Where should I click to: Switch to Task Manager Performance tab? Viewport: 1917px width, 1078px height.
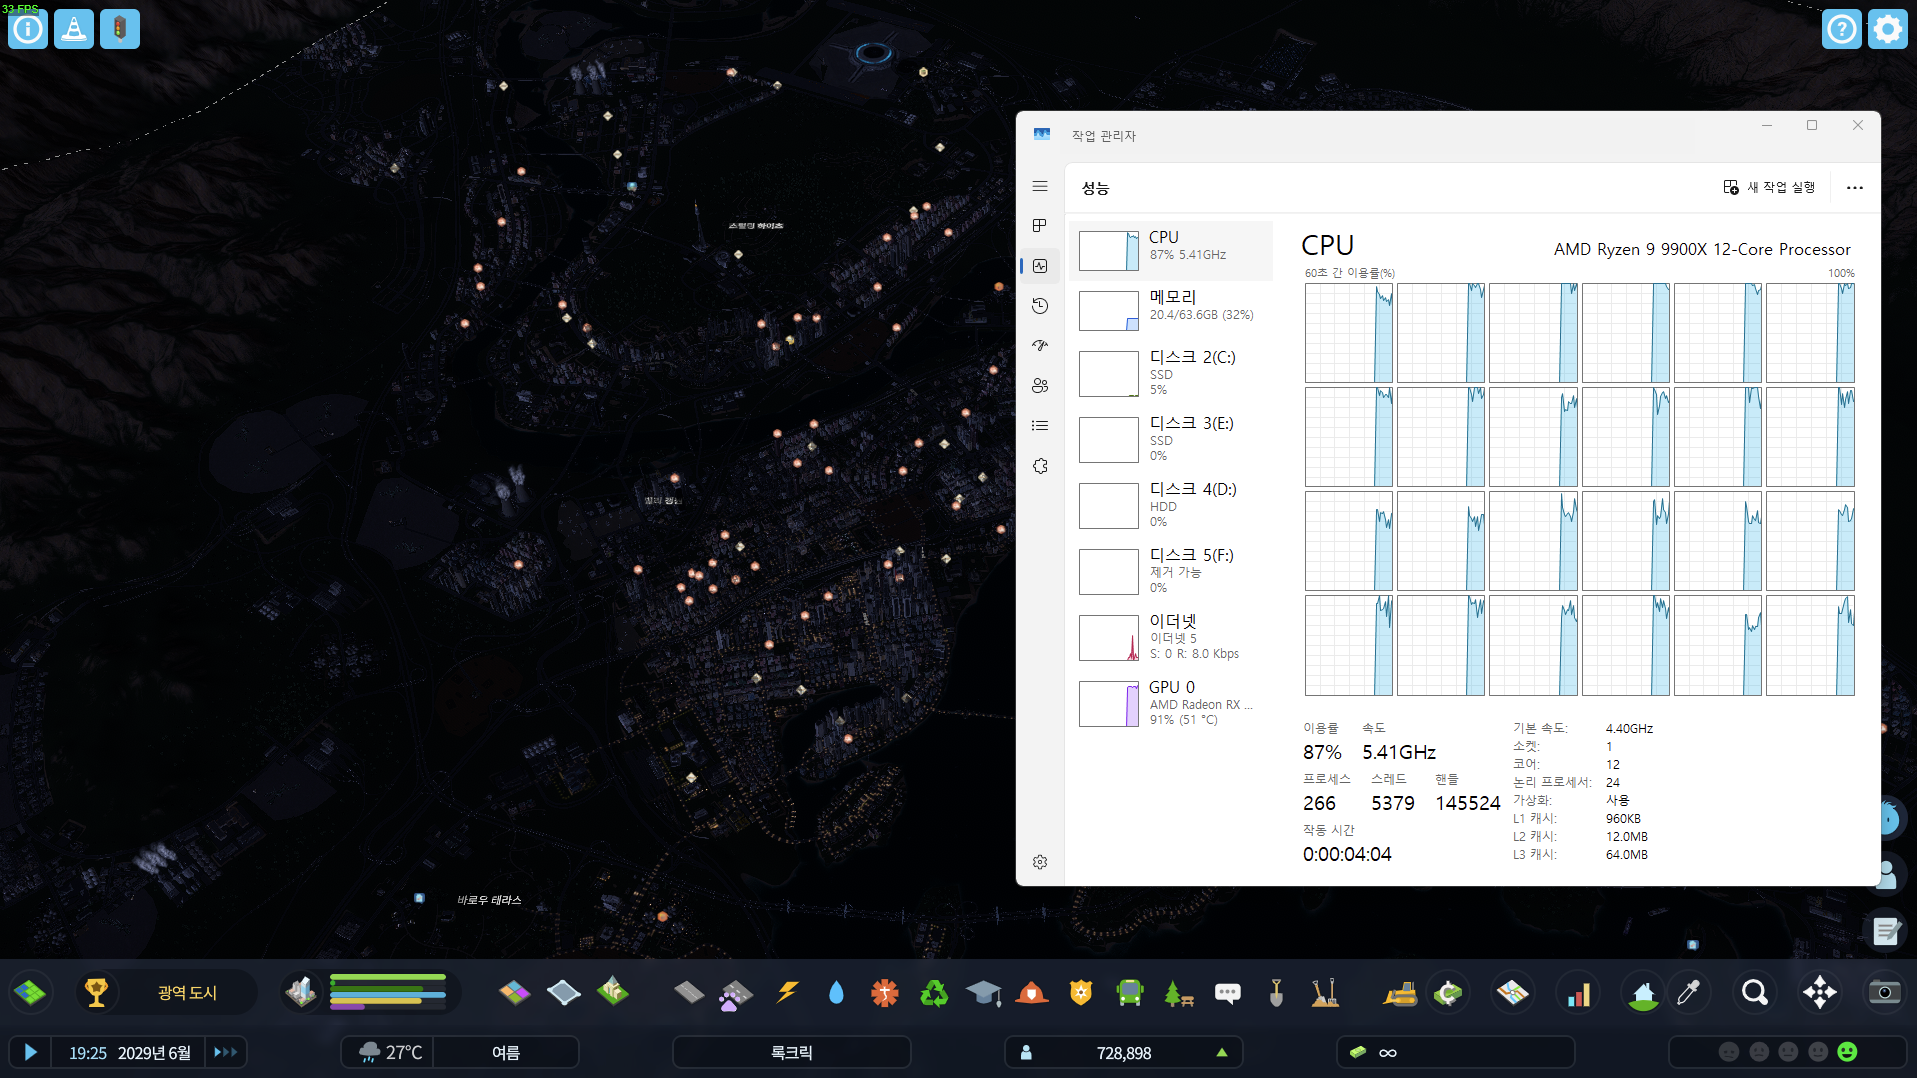[1040, 266]
